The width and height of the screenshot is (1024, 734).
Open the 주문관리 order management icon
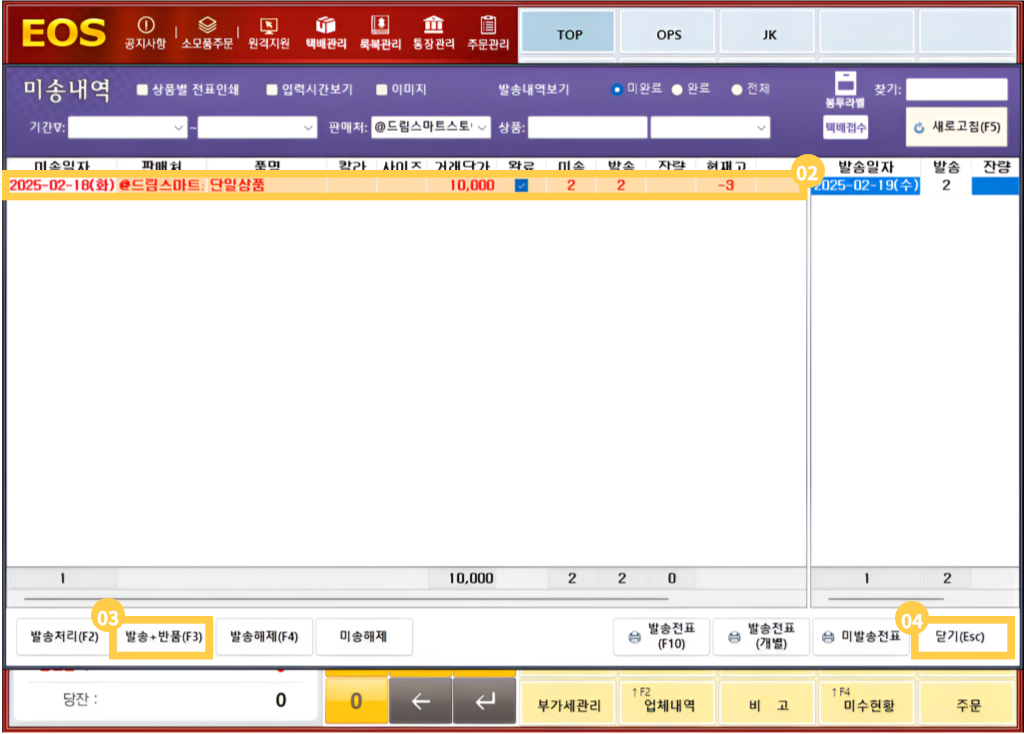488,33
